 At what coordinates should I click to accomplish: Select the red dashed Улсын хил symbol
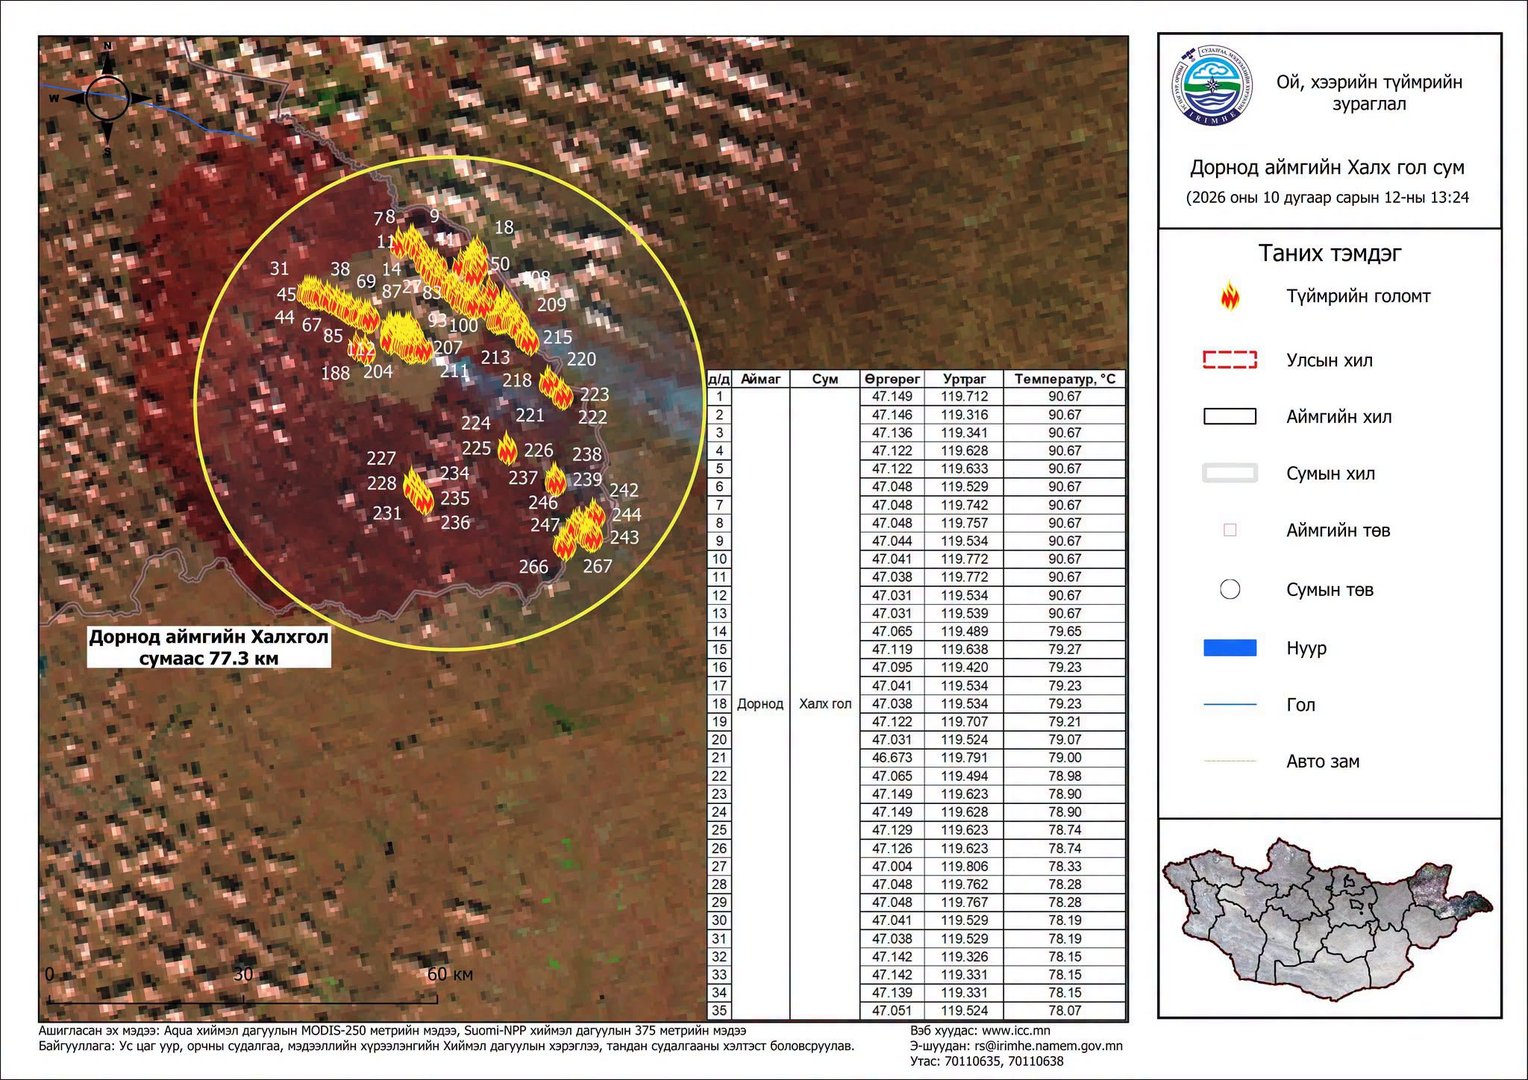click(1230, 360)
